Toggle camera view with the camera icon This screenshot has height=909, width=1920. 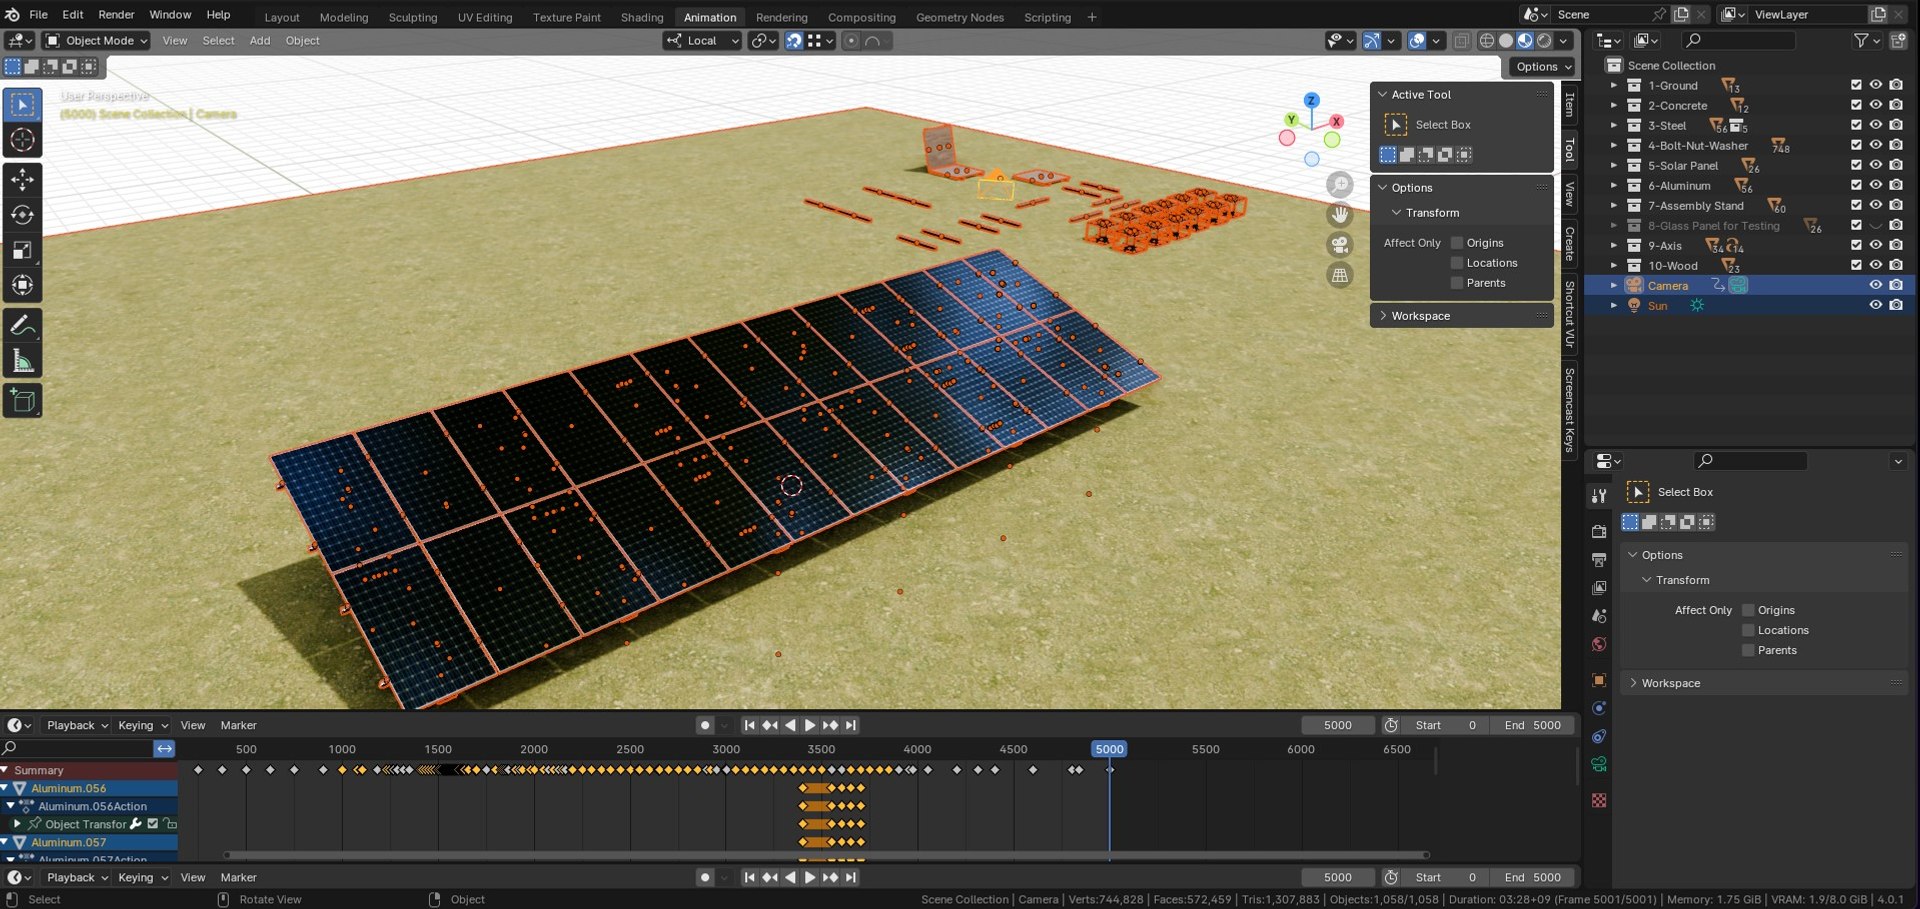tap(1340, 245)
